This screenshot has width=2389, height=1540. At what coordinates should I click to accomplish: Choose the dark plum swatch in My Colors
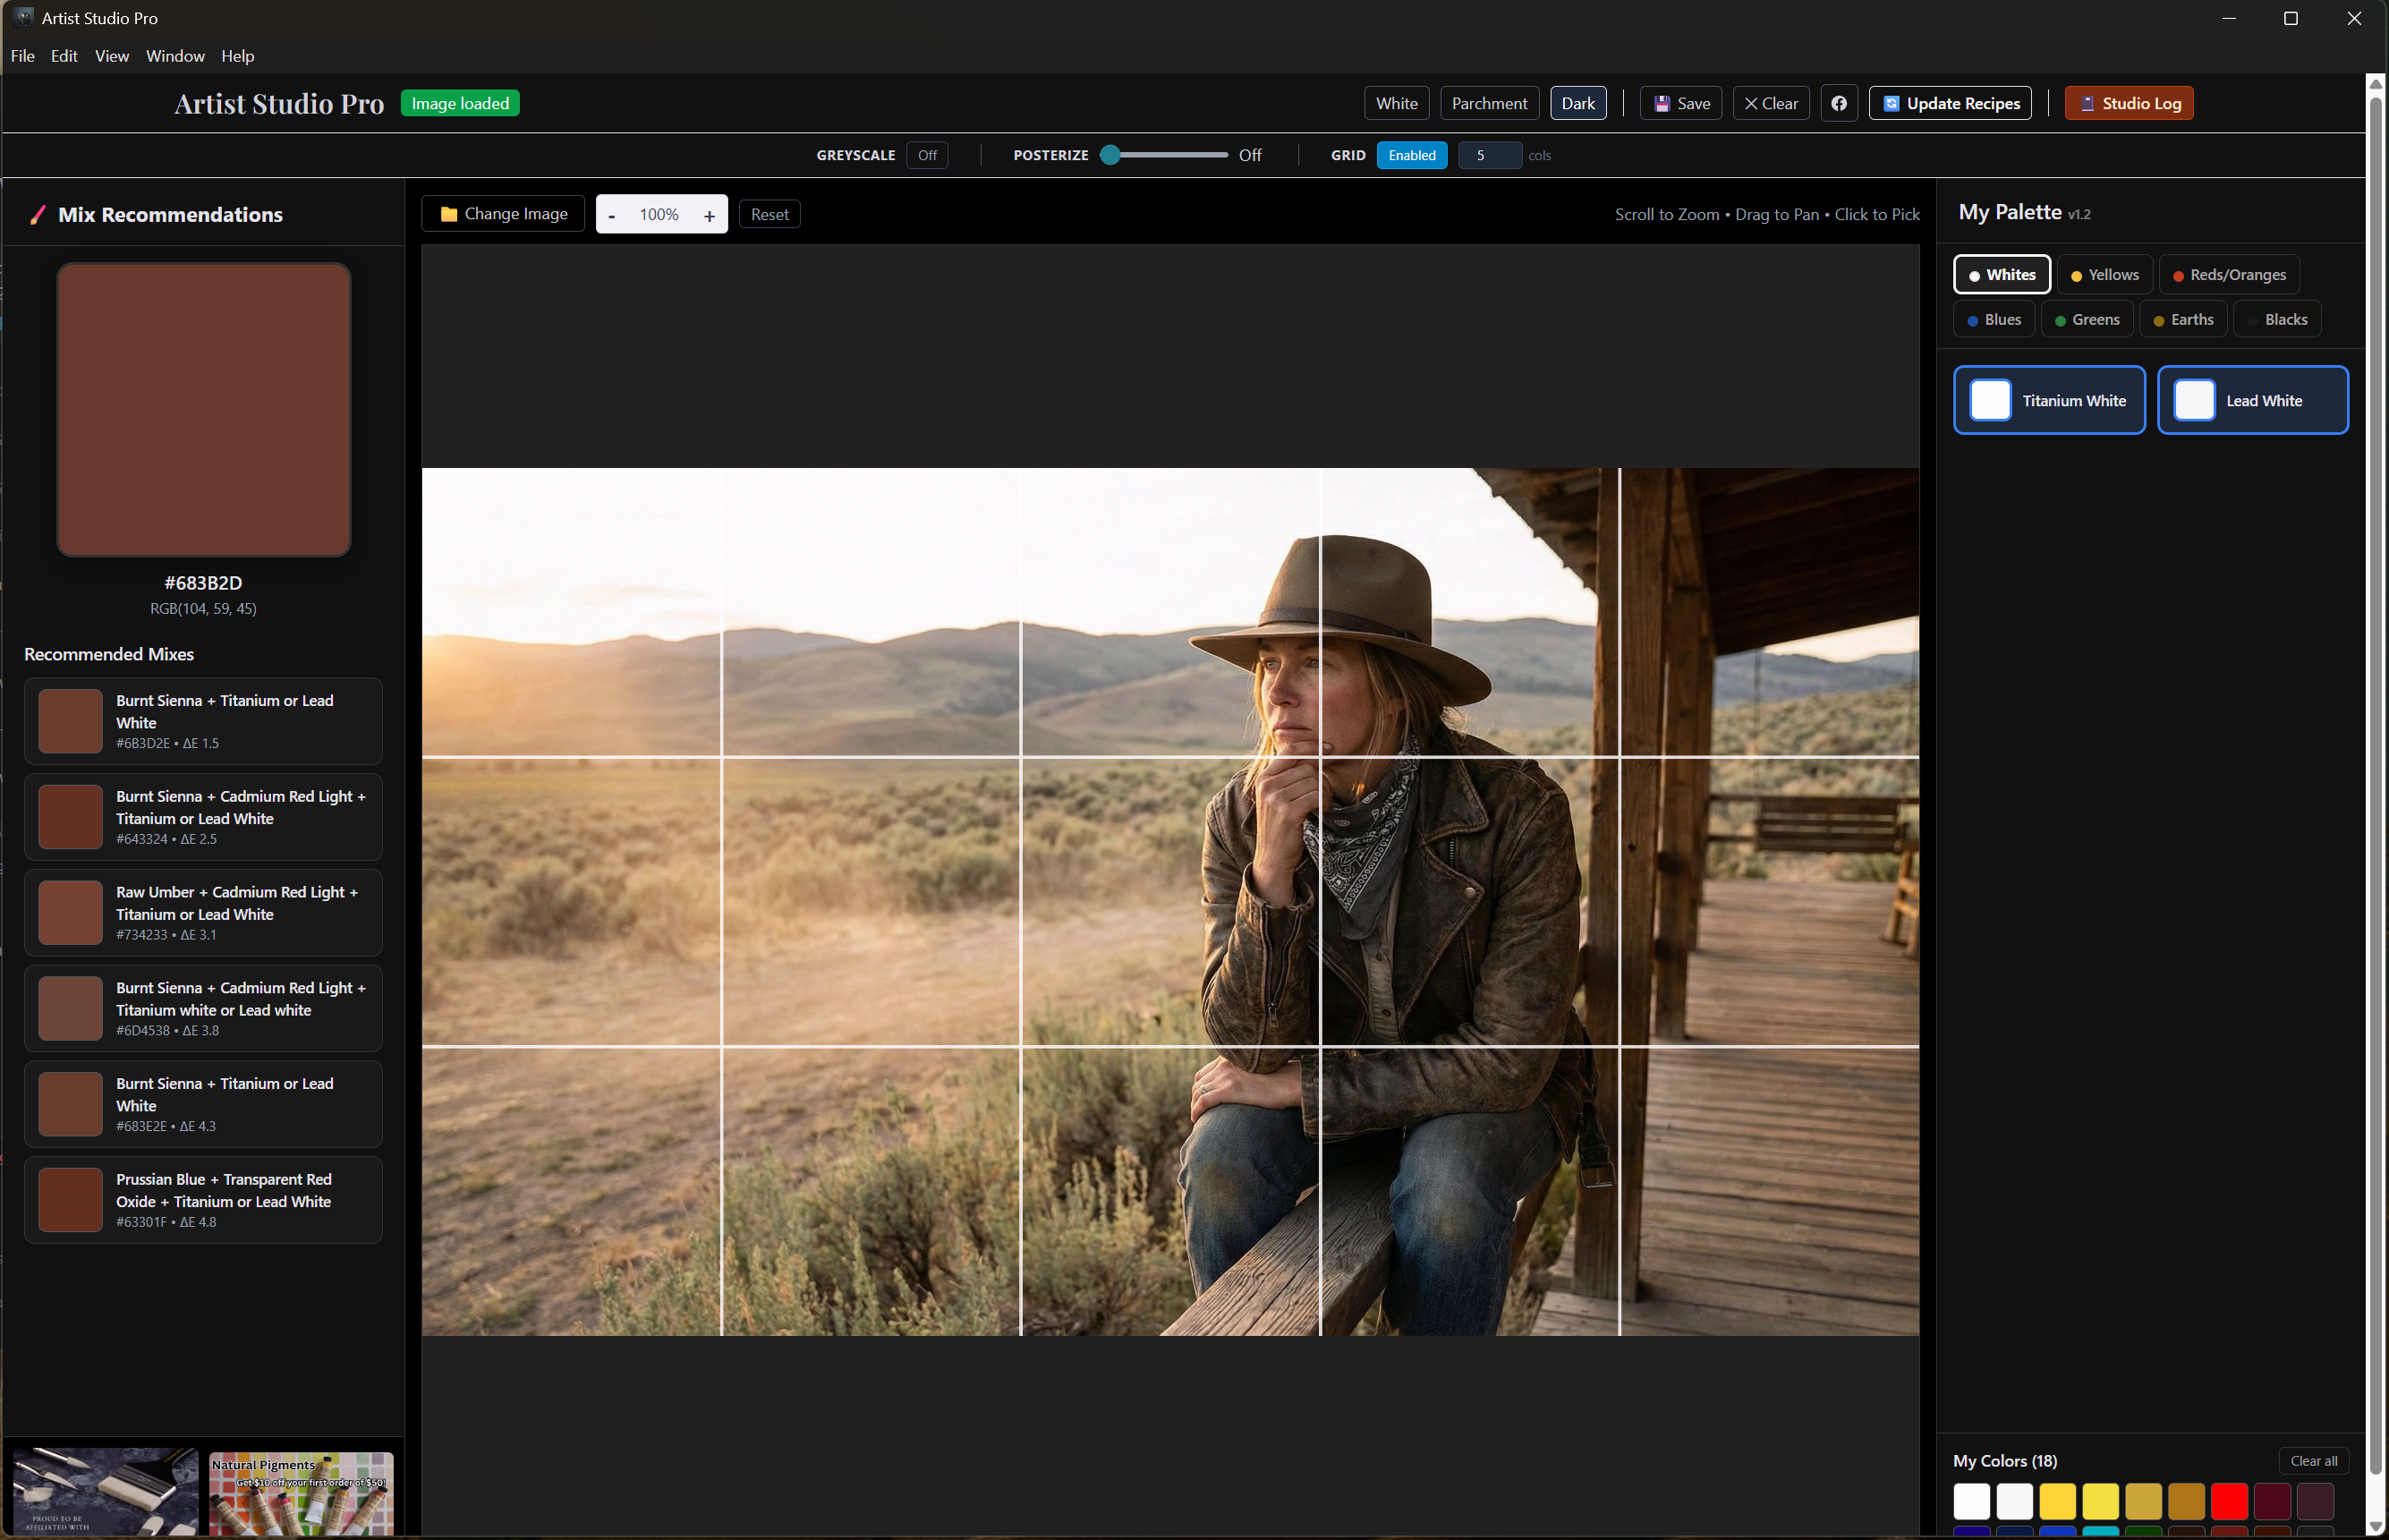point(2315,1500)
